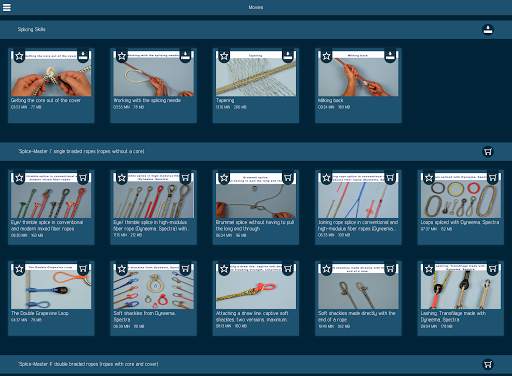Add Lashing Transfilage video to cart

click(x=493, y=269)
